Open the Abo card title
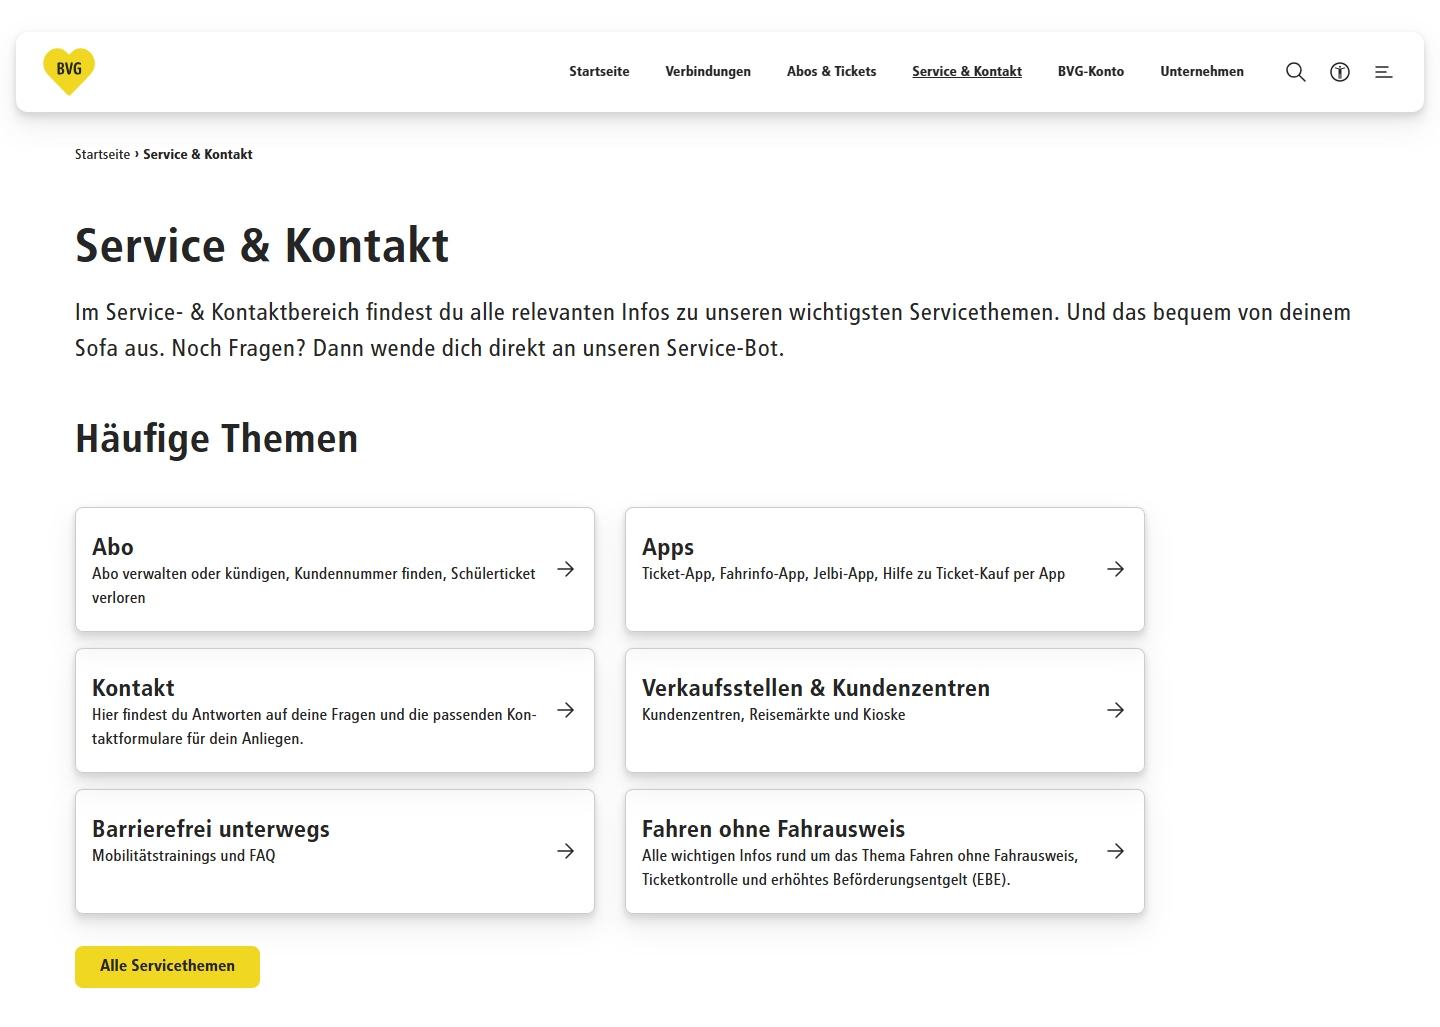 point(113,547)
